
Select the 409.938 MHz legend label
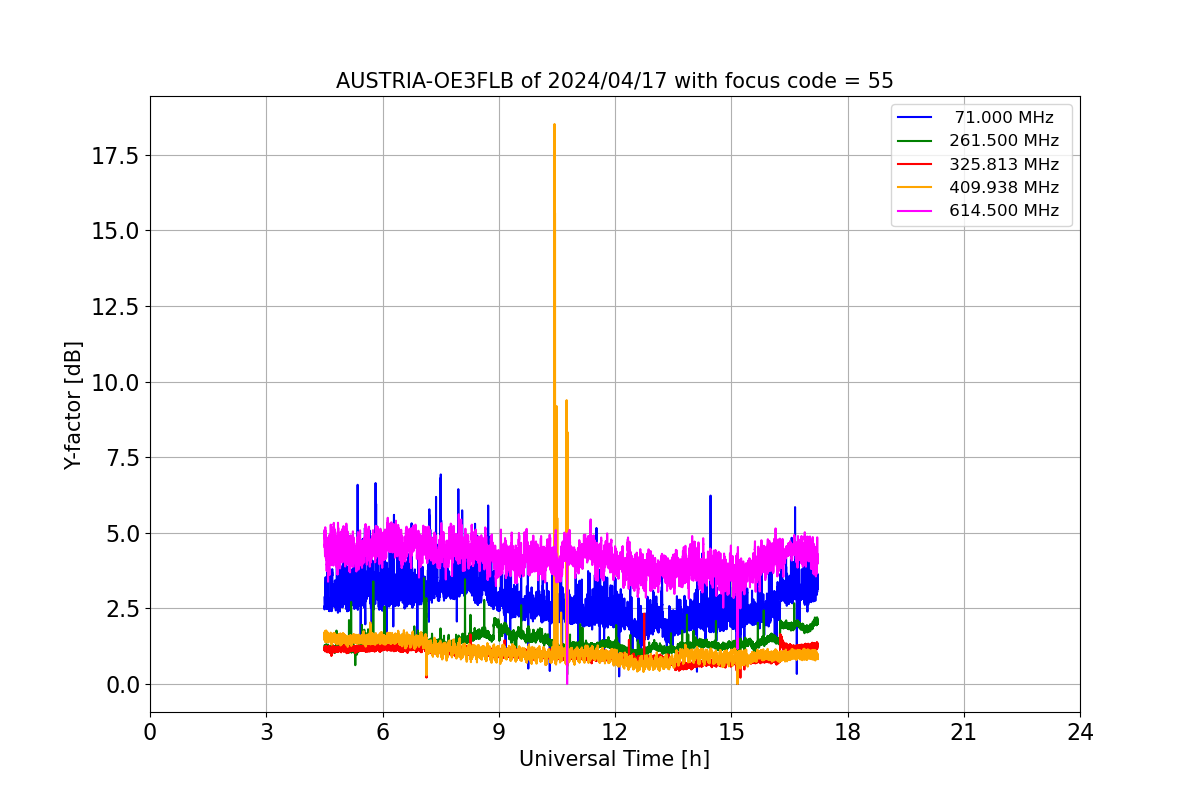point(1004,187)
